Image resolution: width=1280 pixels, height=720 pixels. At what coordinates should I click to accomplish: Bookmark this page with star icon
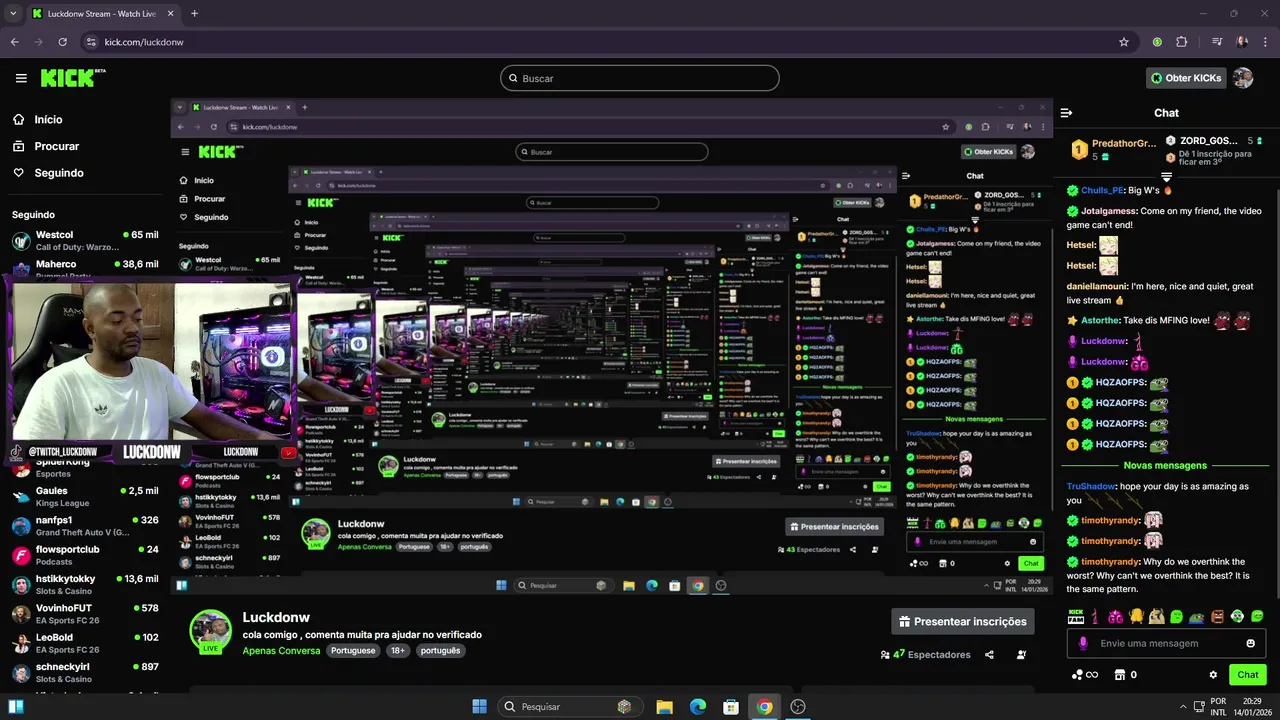tap(1124, 42)
